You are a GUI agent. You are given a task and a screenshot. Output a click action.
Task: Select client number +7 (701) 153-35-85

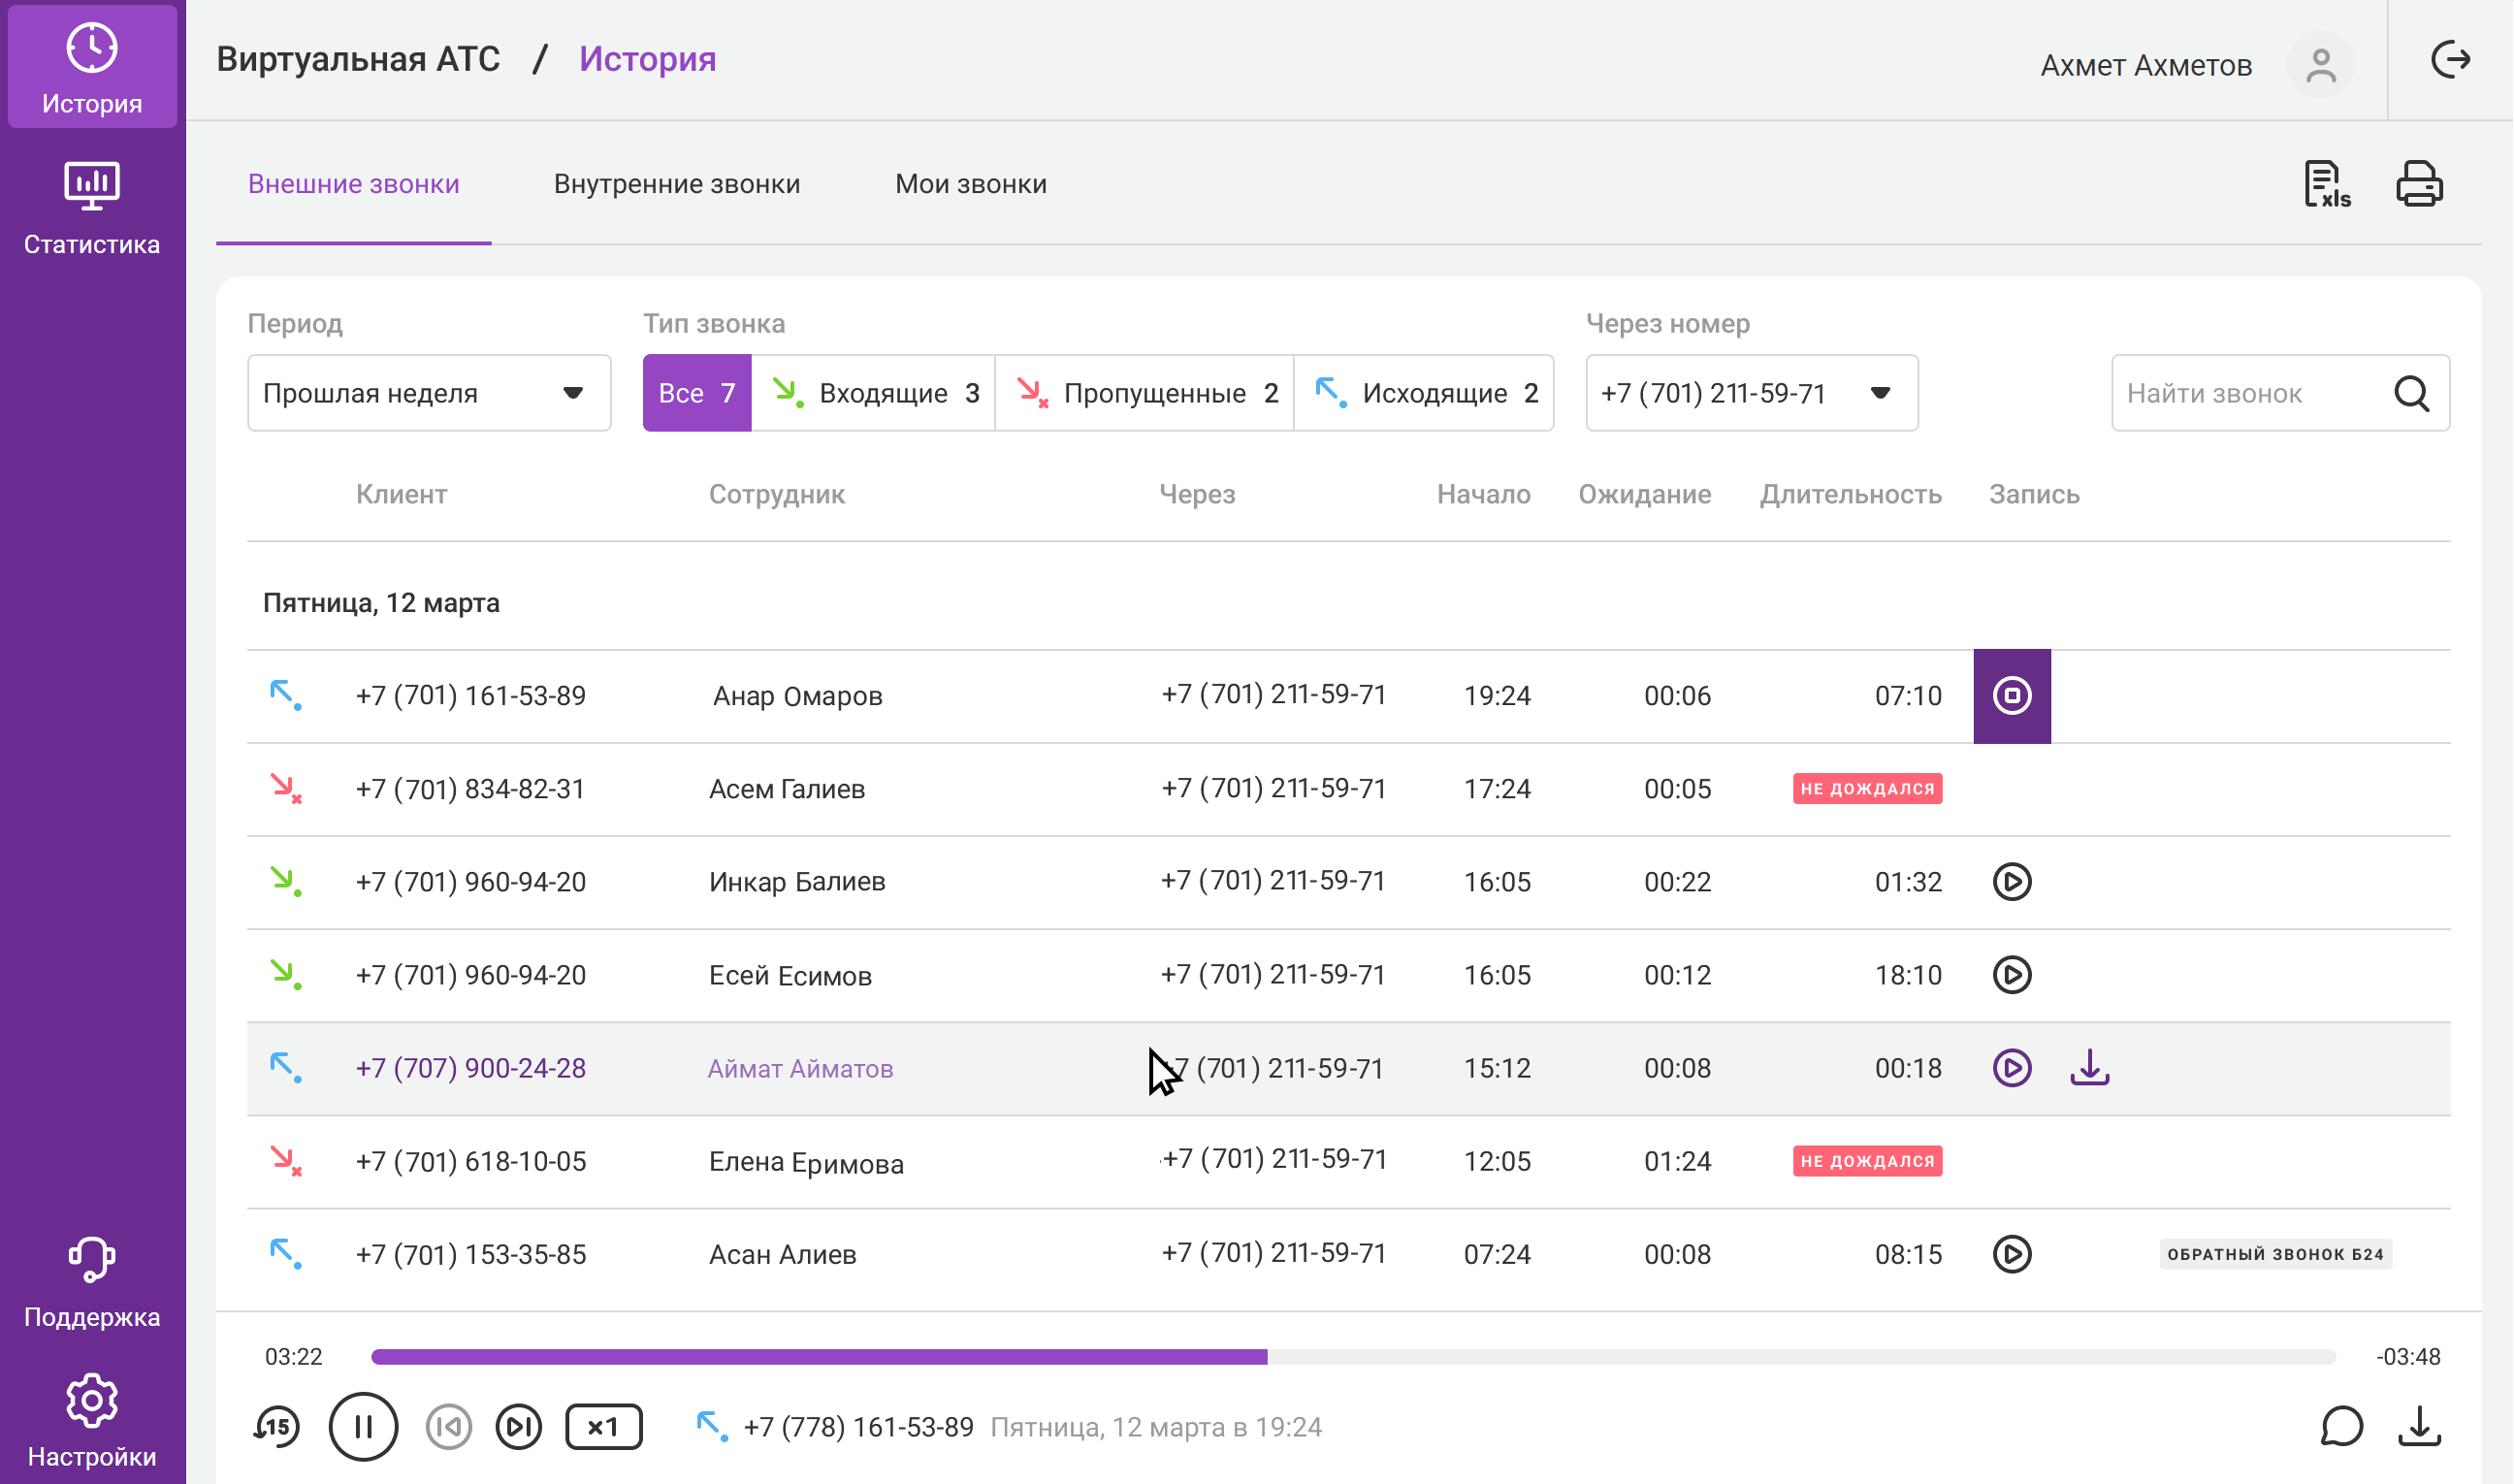[x=471, y=1254]
